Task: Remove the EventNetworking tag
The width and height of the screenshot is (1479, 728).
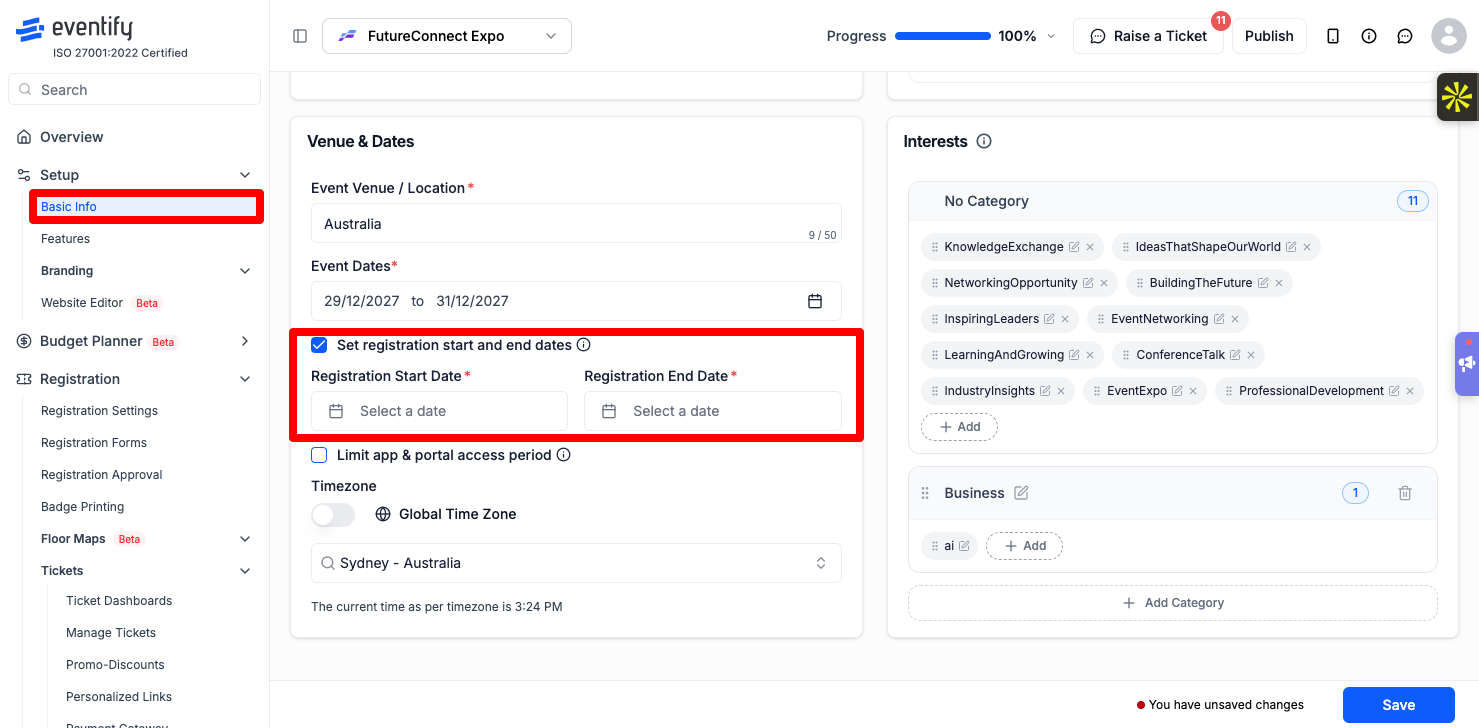Action: 1235,319
